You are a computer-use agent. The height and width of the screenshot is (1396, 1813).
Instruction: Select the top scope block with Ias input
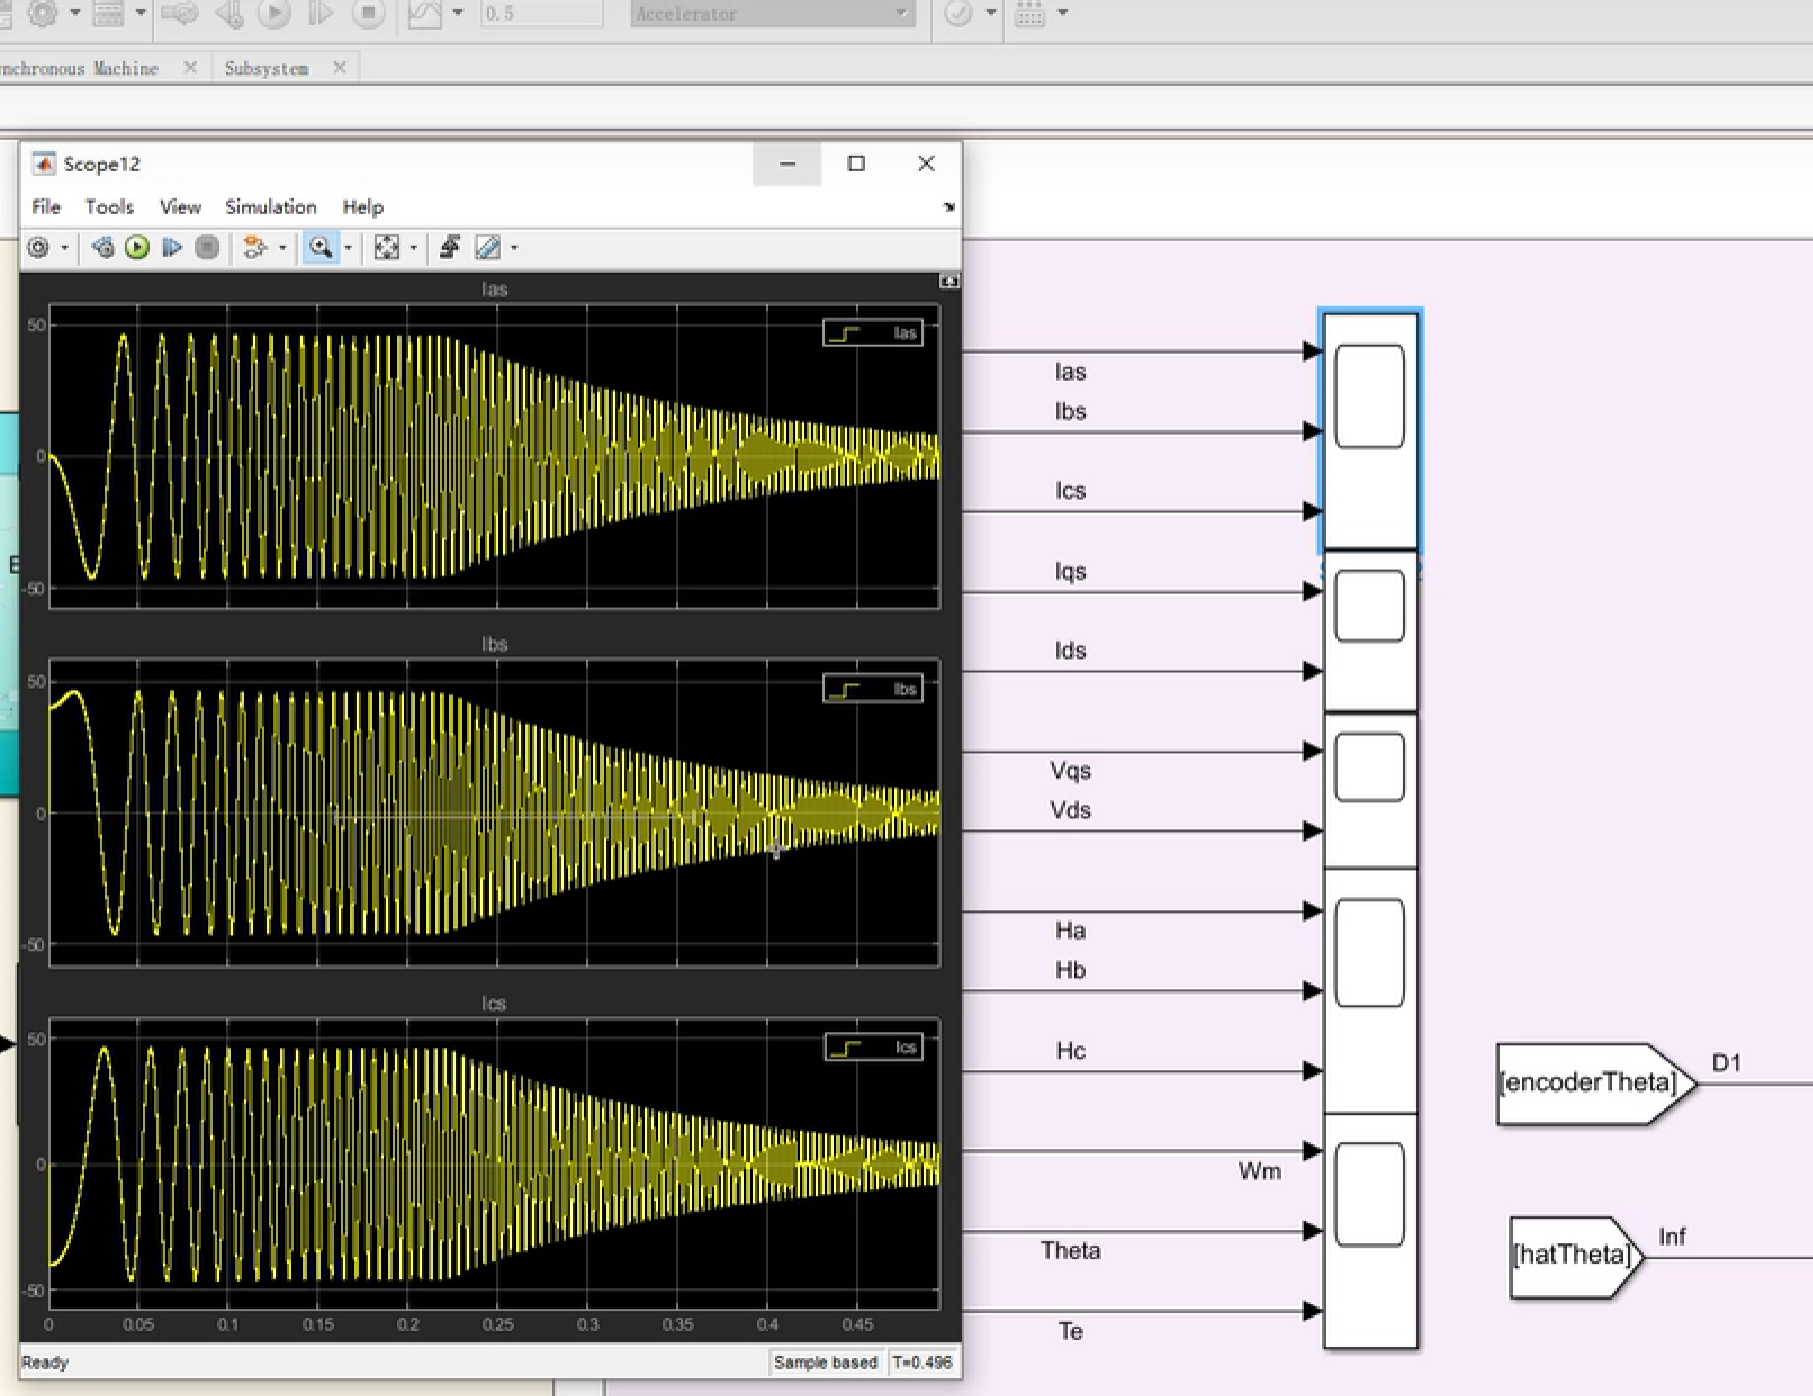coord(1370,431)
